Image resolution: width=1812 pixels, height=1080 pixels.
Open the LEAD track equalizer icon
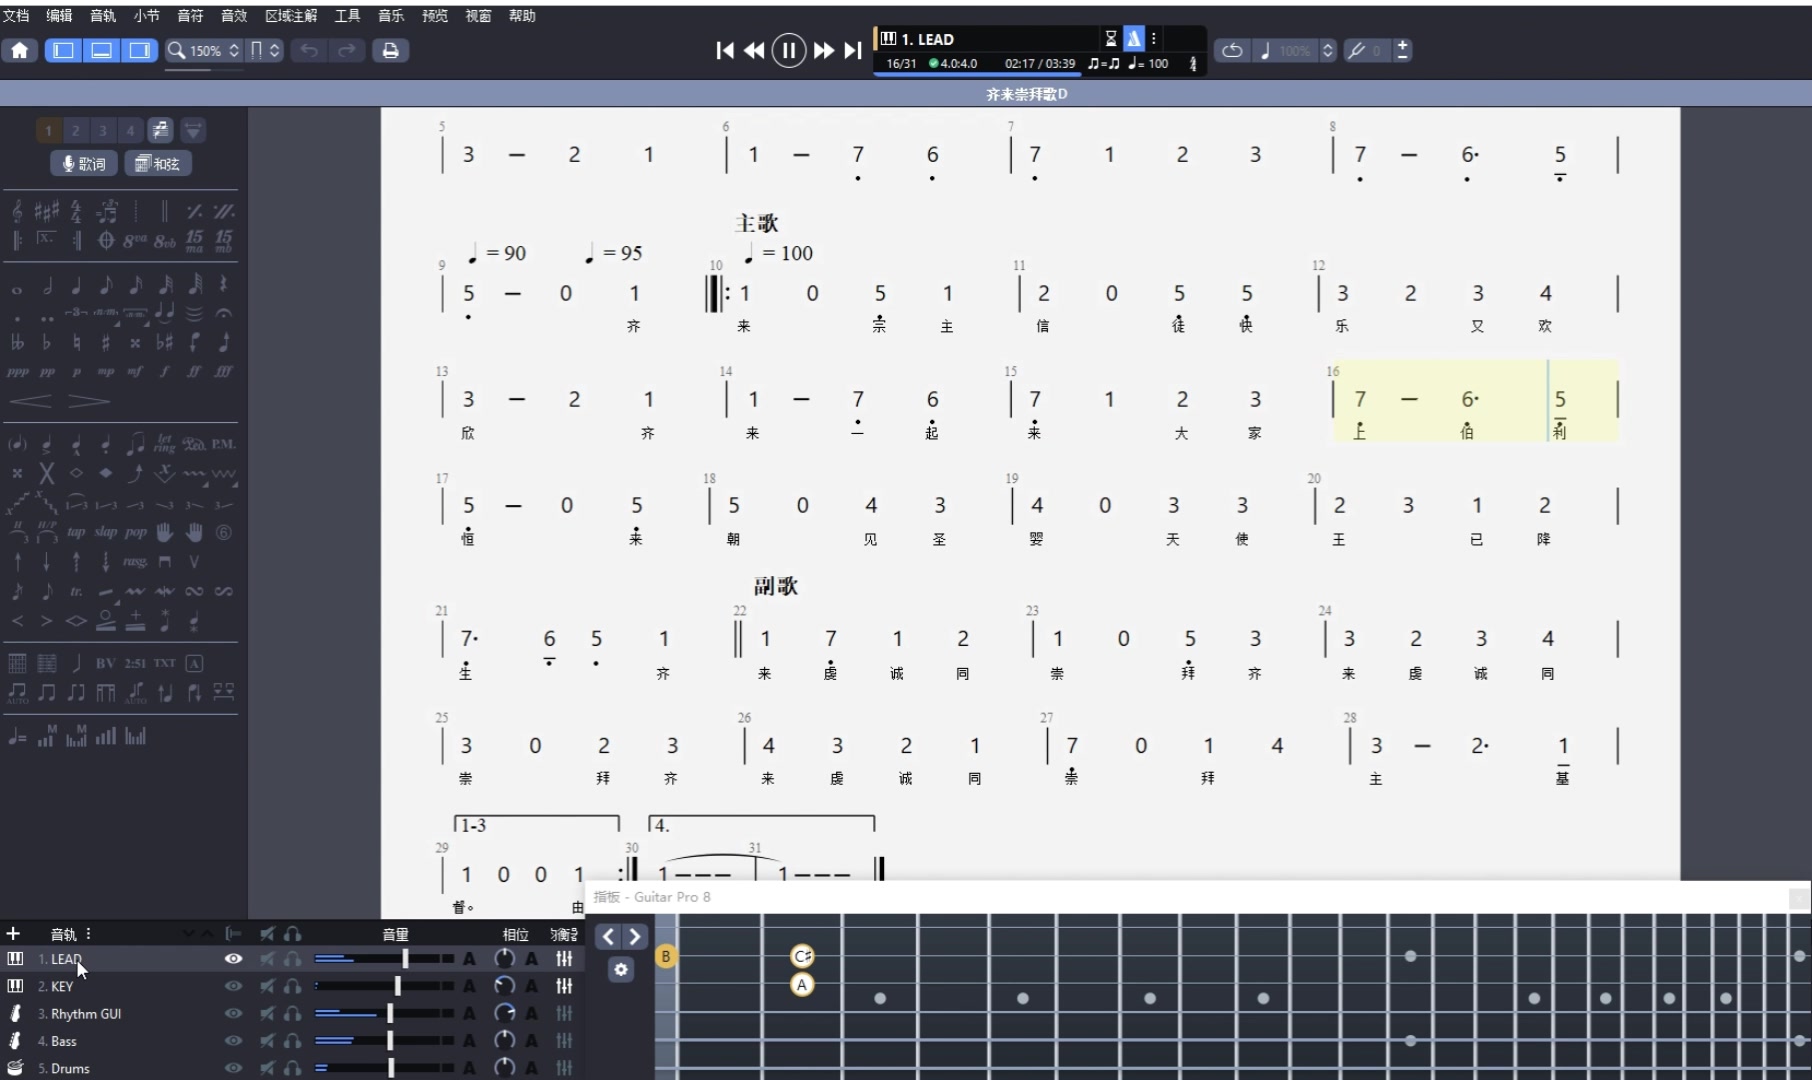[565, 959]
